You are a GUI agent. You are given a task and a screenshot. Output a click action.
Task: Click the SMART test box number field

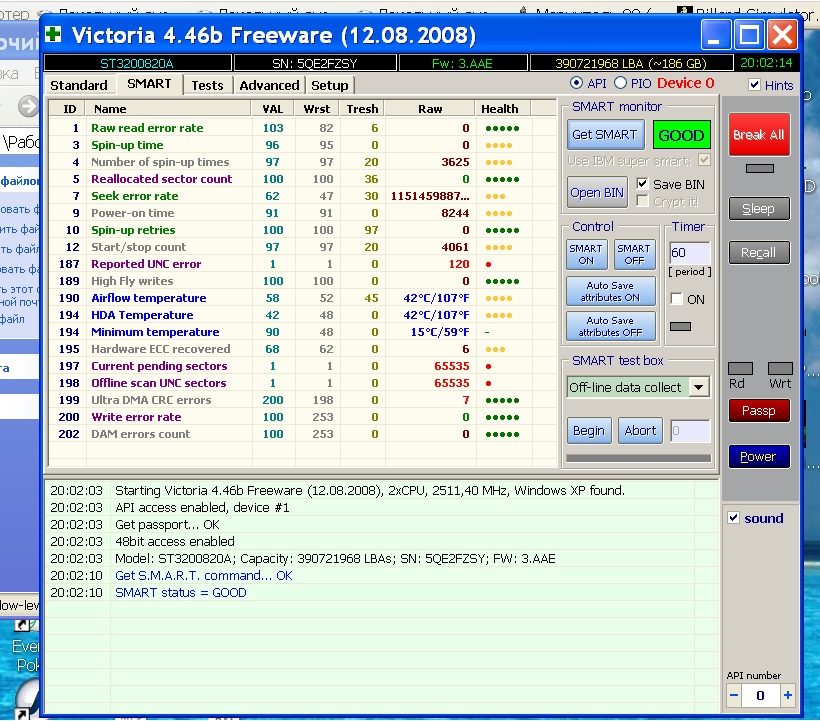(690, 431)
